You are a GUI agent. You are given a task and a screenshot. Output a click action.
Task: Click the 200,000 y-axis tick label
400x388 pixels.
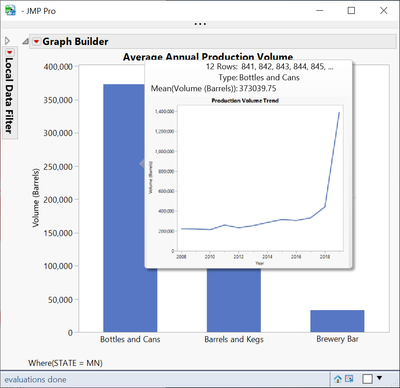[58, 200]
